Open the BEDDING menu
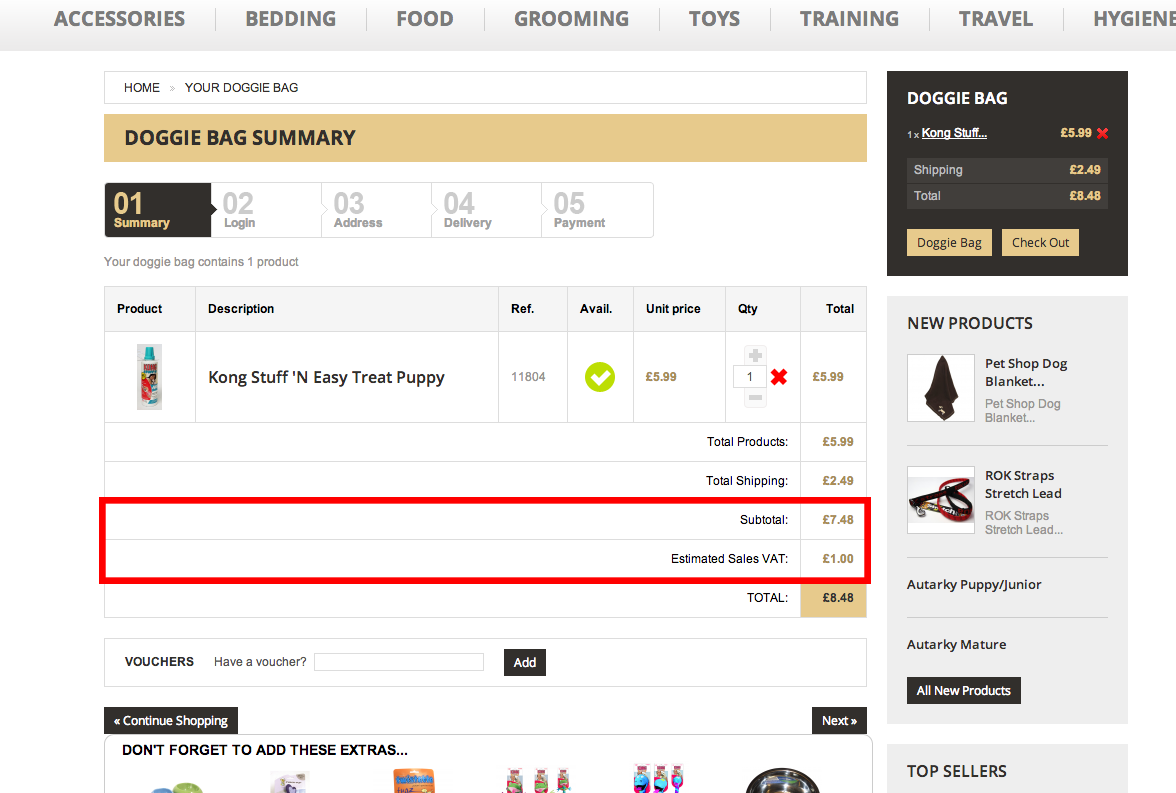 [x=290, y=19]
